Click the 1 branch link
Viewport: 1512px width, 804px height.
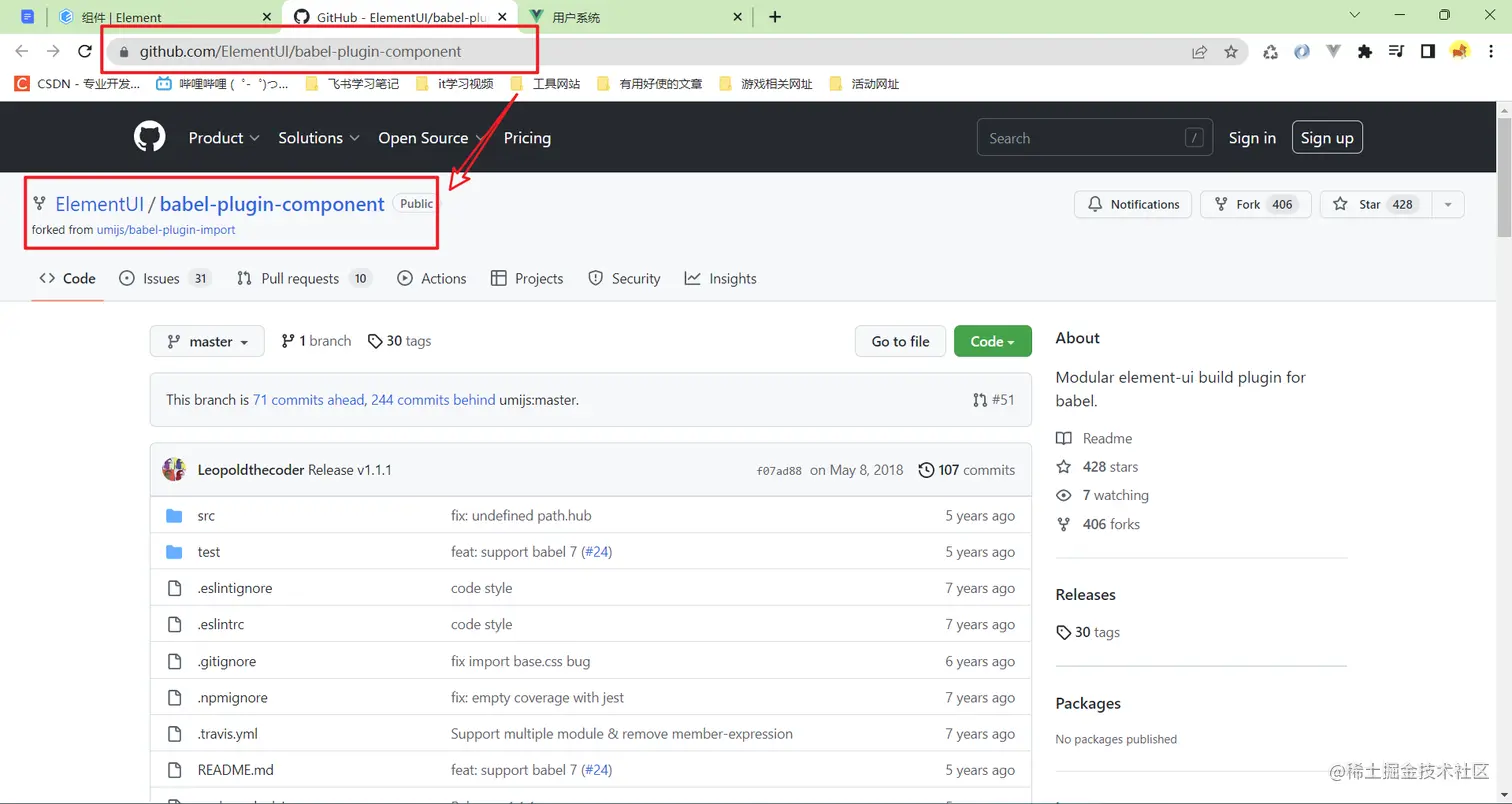[316, 341]
